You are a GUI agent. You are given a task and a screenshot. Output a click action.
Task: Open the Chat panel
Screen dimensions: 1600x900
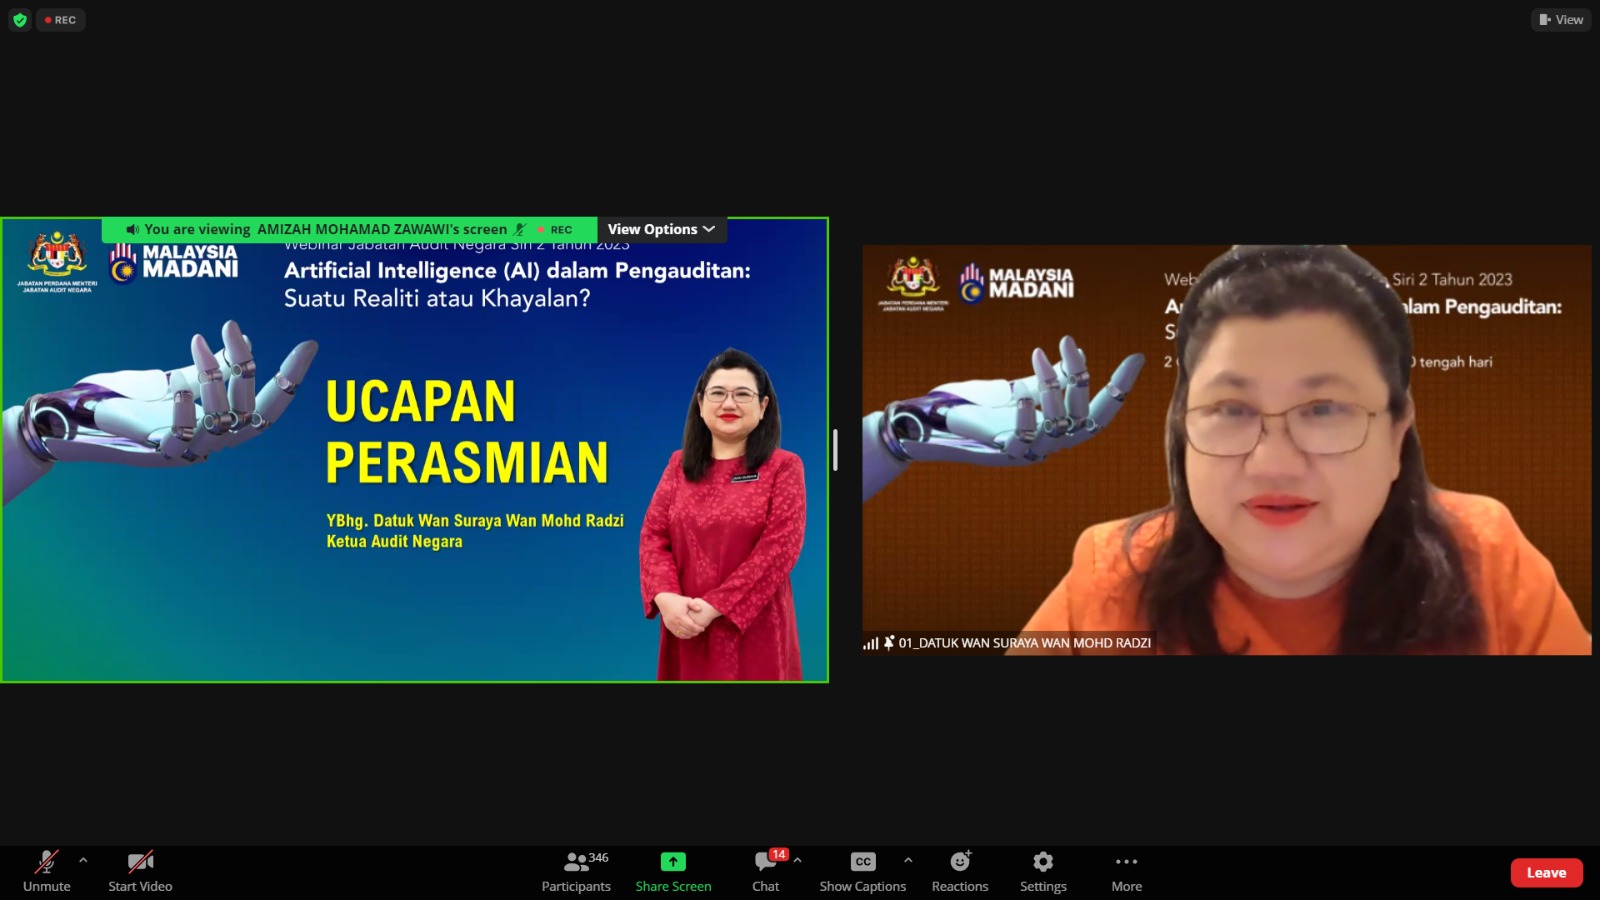pyautogui.click(x=766, y=871)
